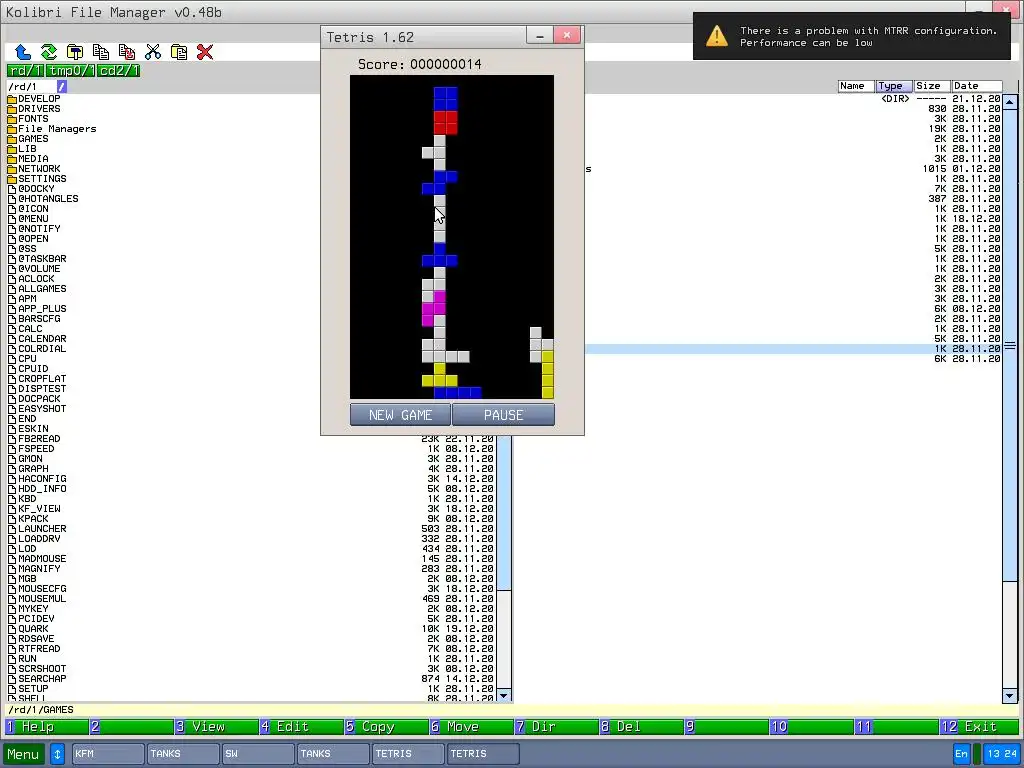Click the 4 Edit function key button
The image size is (1024, 768).
tap(302, 727)
